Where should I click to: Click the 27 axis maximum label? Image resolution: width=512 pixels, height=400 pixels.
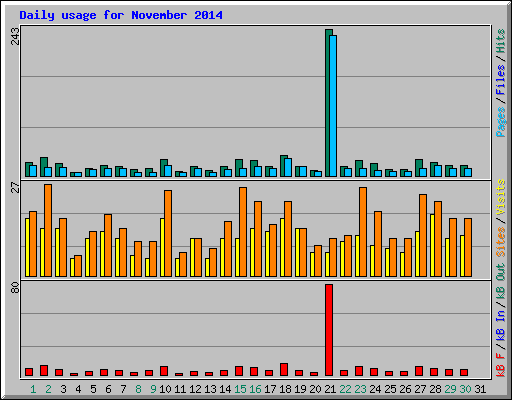point(15,187)
